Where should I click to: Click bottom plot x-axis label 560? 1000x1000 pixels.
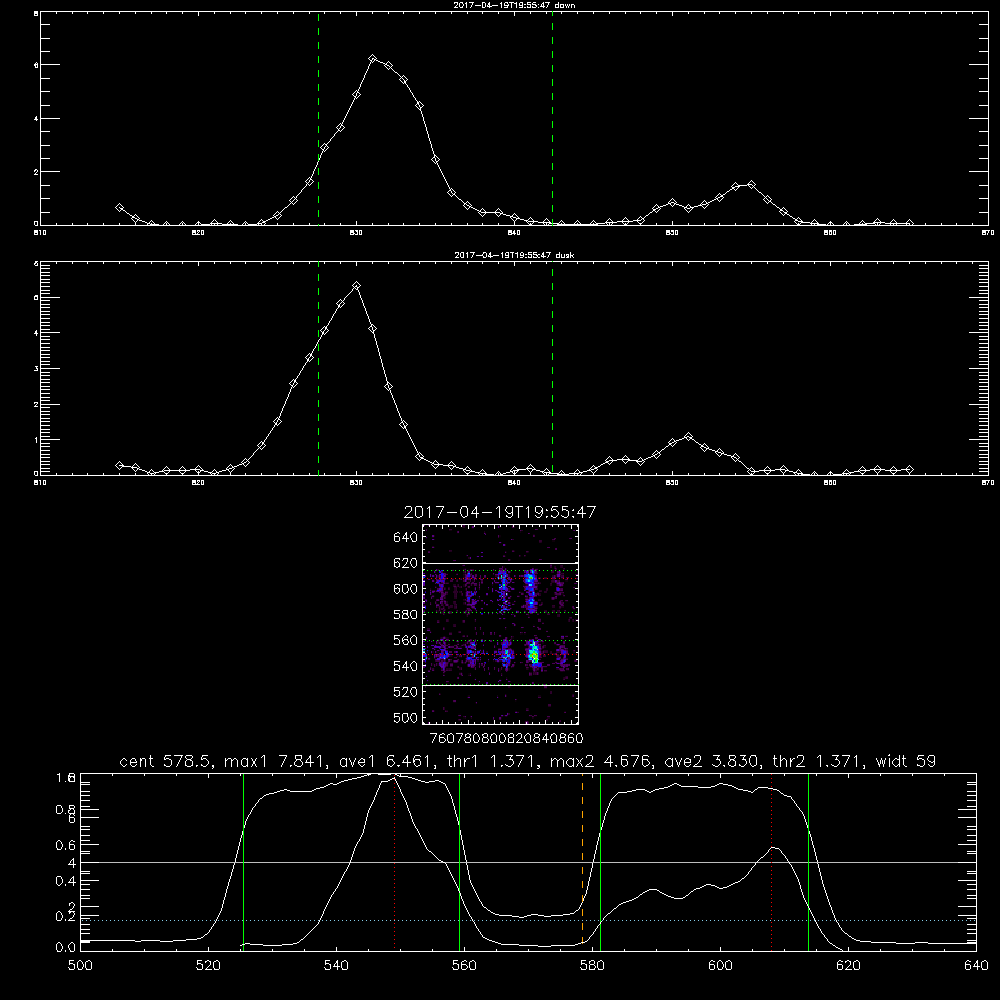[x=464, y=966]
